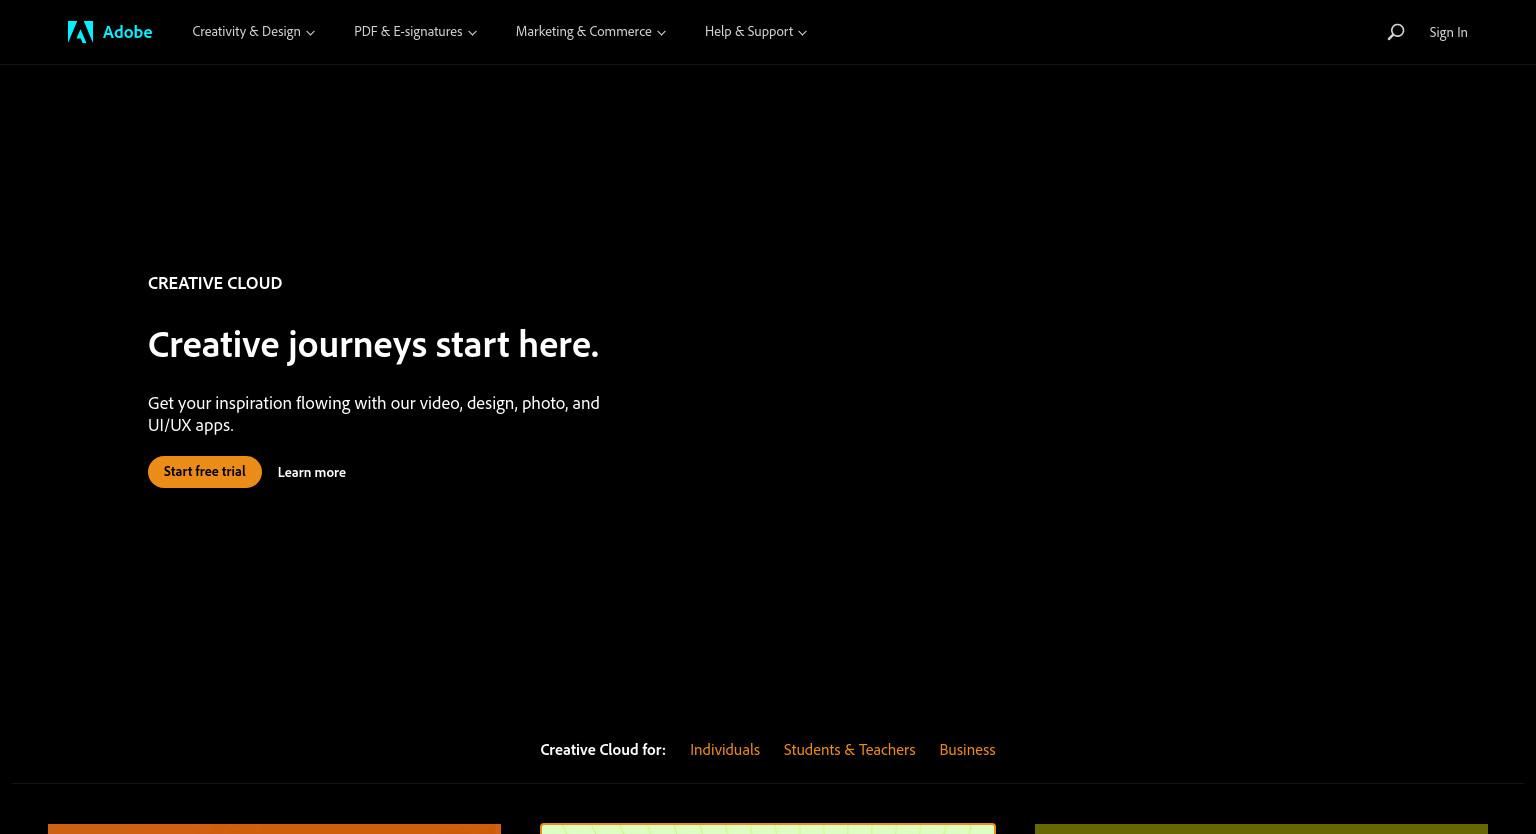
Task: Click the Start free trial button
Action: coord(205,472)
